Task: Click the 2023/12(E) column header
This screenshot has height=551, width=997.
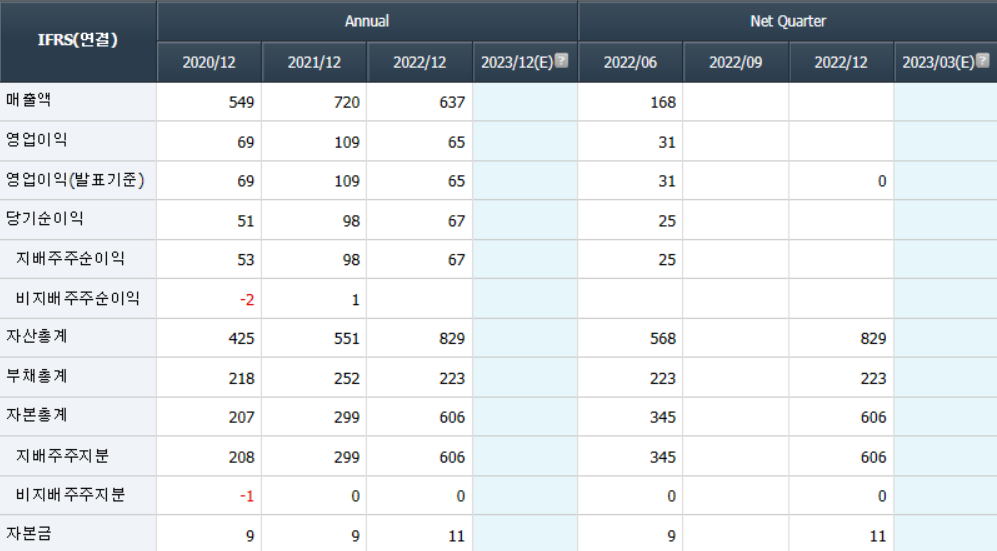Action: [x=525, y=62]
